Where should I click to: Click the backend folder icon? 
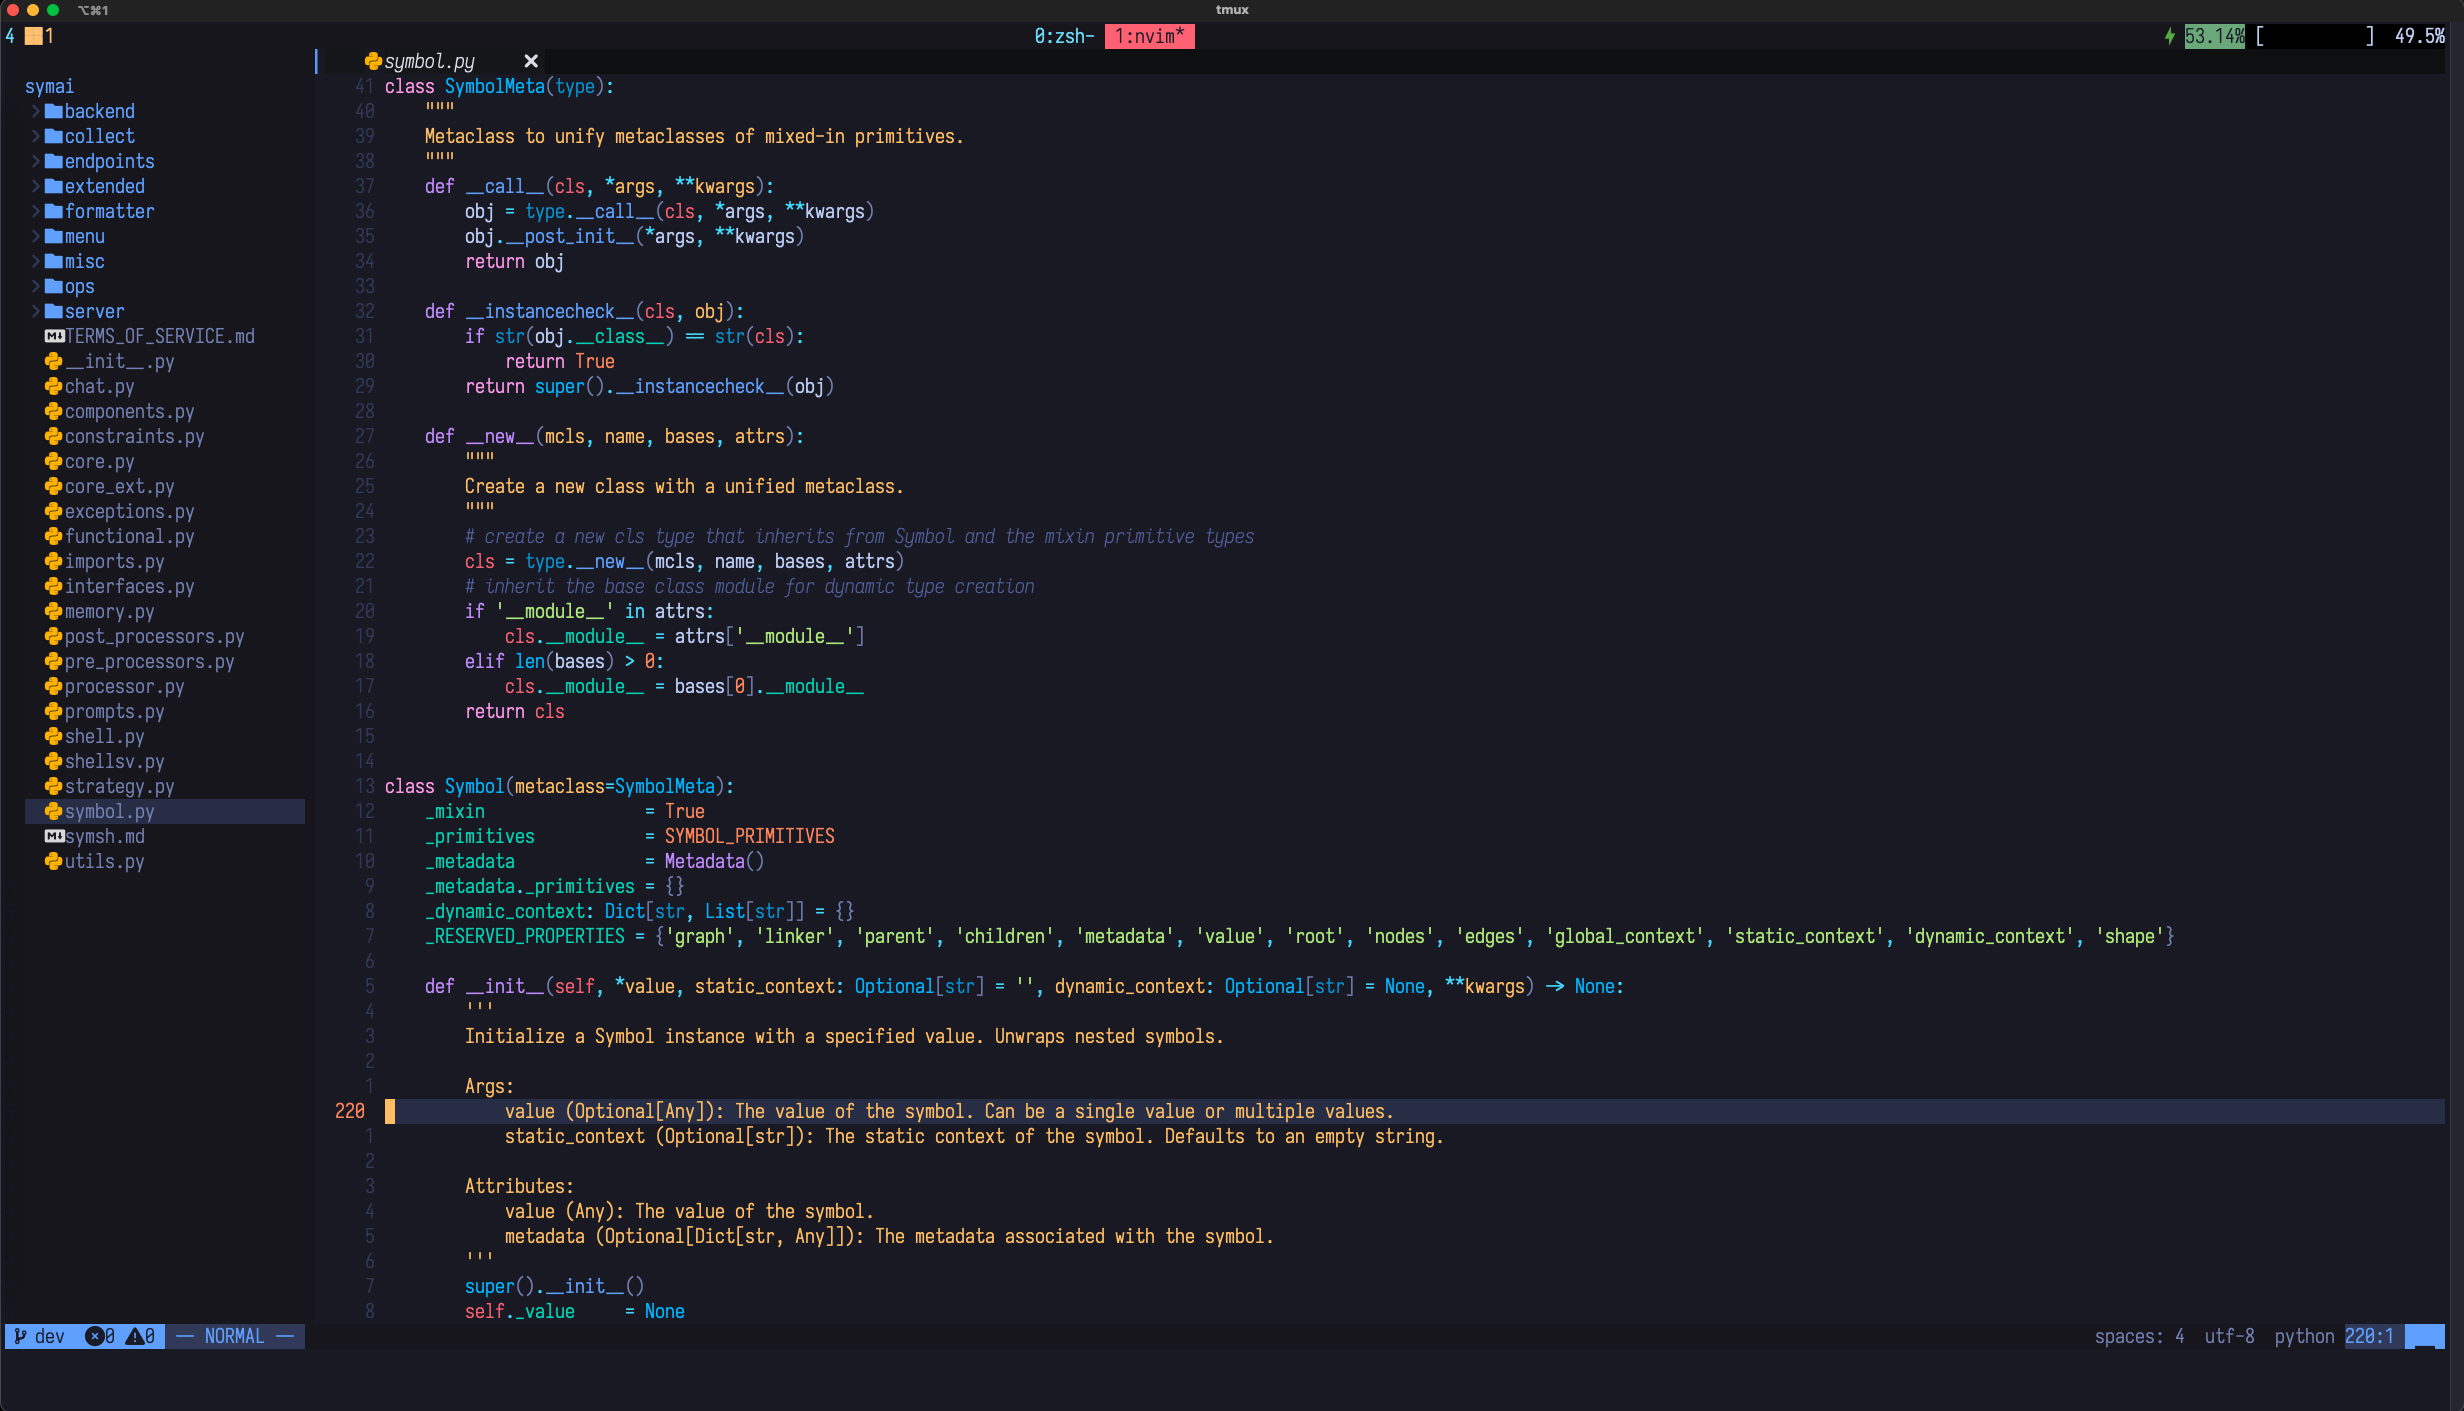[54, 111]
